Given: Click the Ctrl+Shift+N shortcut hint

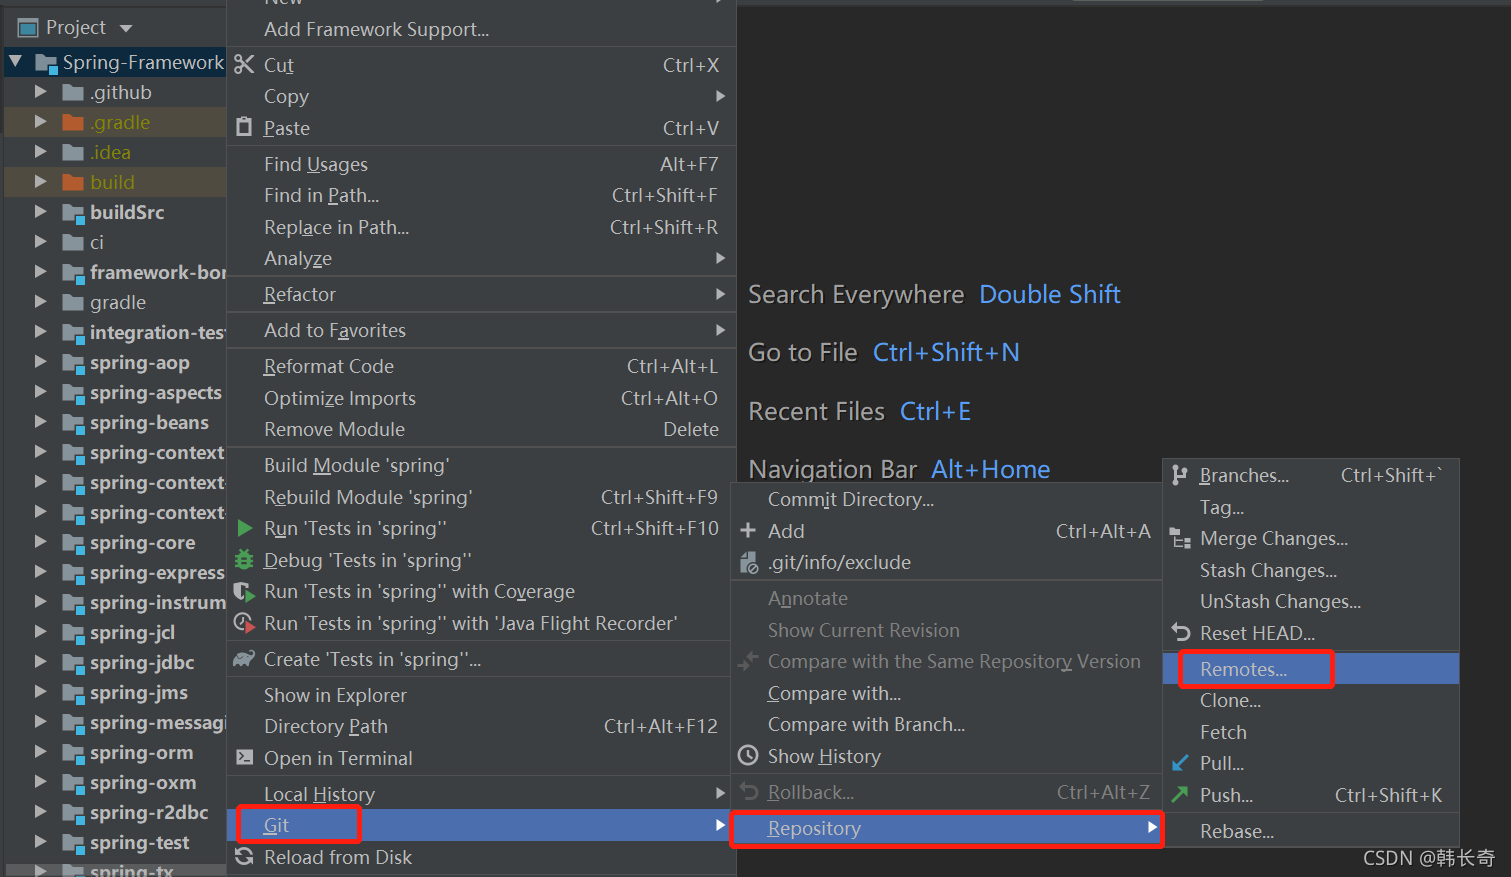Looking at the screenshot, I should tap(946, 352).
